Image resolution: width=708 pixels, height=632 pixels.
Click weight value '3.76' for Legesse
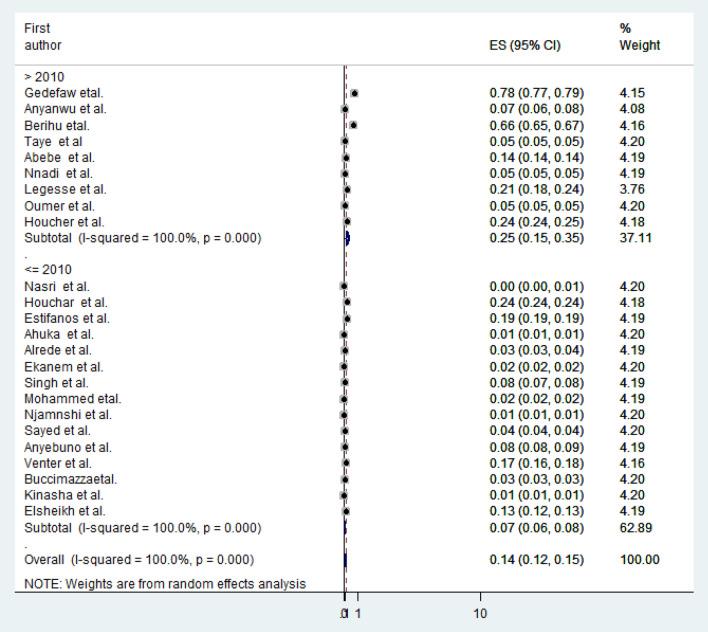pos(632,190)
